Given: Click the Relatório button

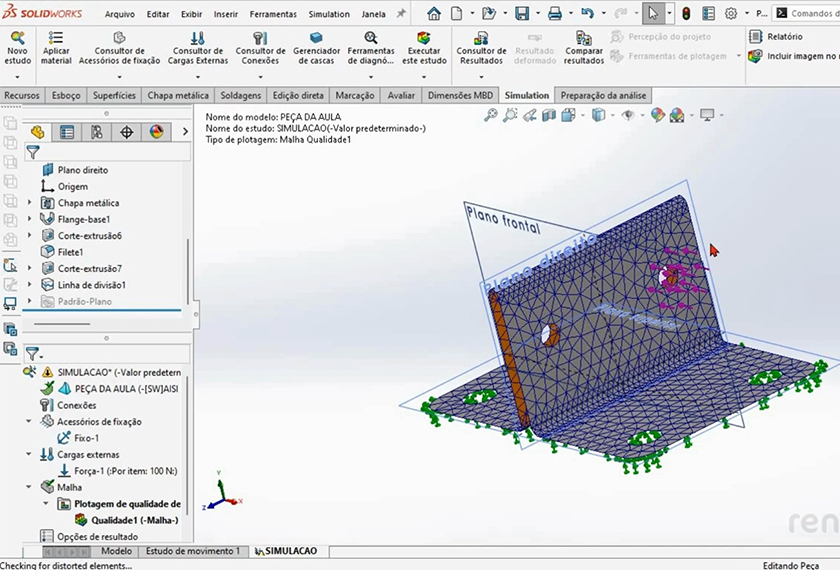Looking at the screenshot, I should click(777, 36).
